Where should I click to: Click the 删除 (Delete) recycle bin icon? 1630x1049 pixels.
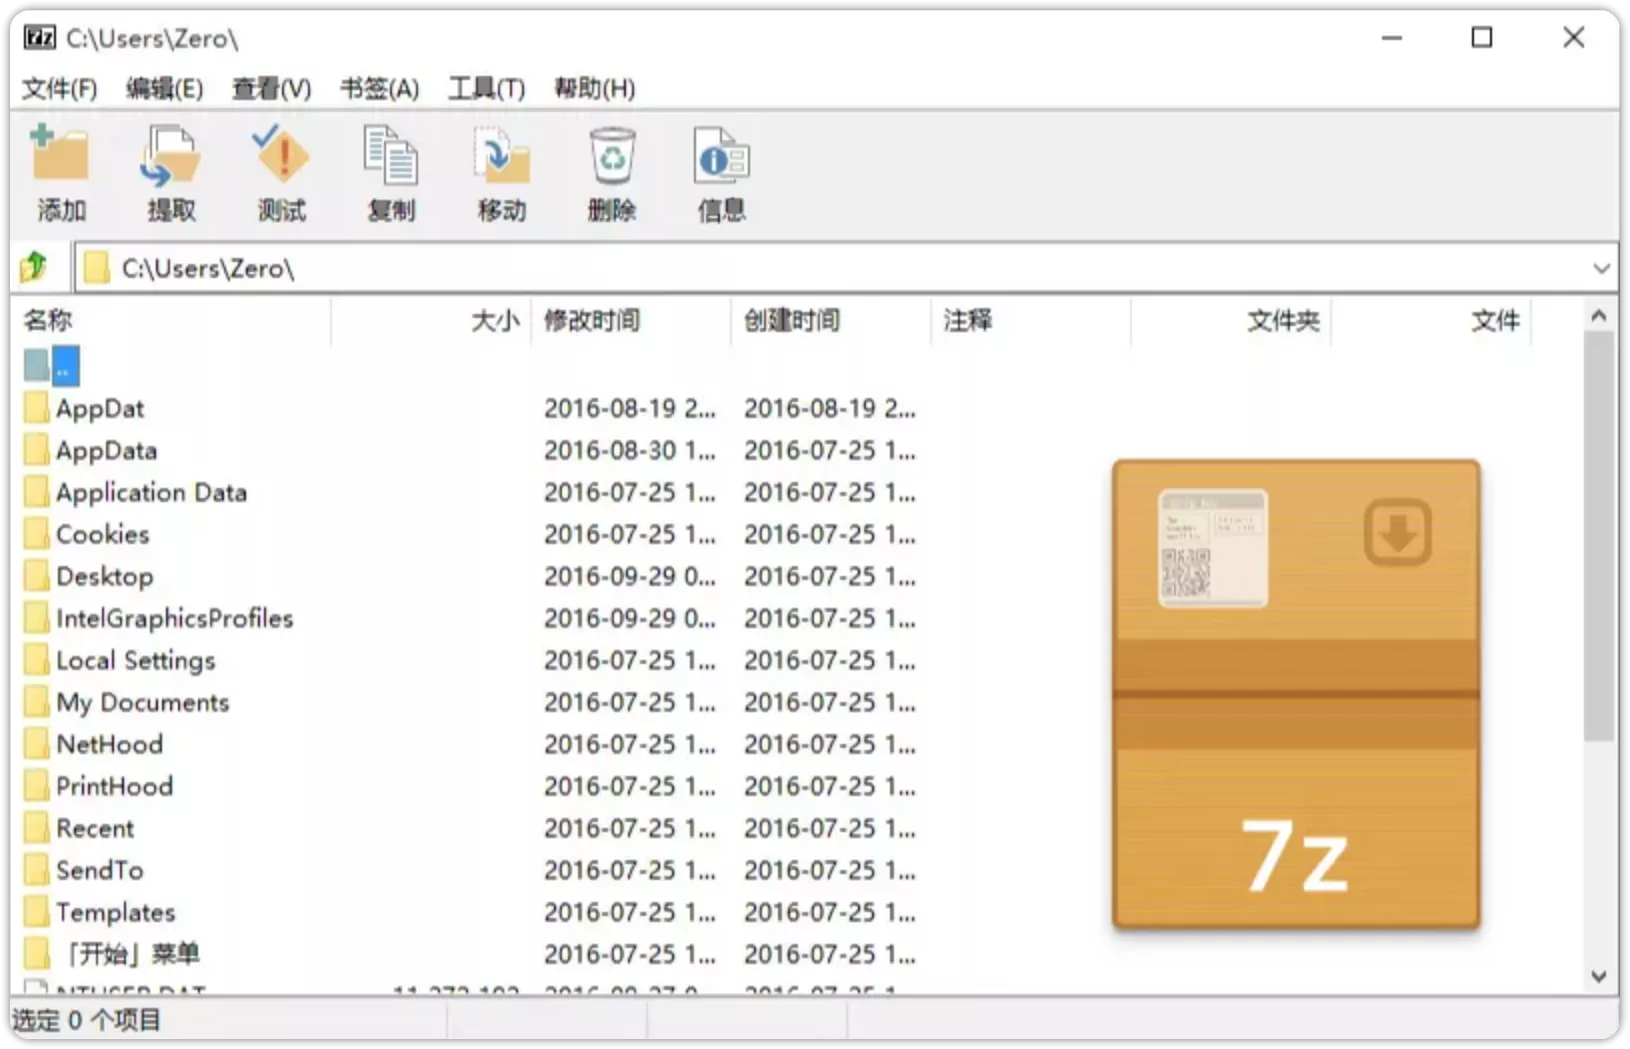pos(612,155)
